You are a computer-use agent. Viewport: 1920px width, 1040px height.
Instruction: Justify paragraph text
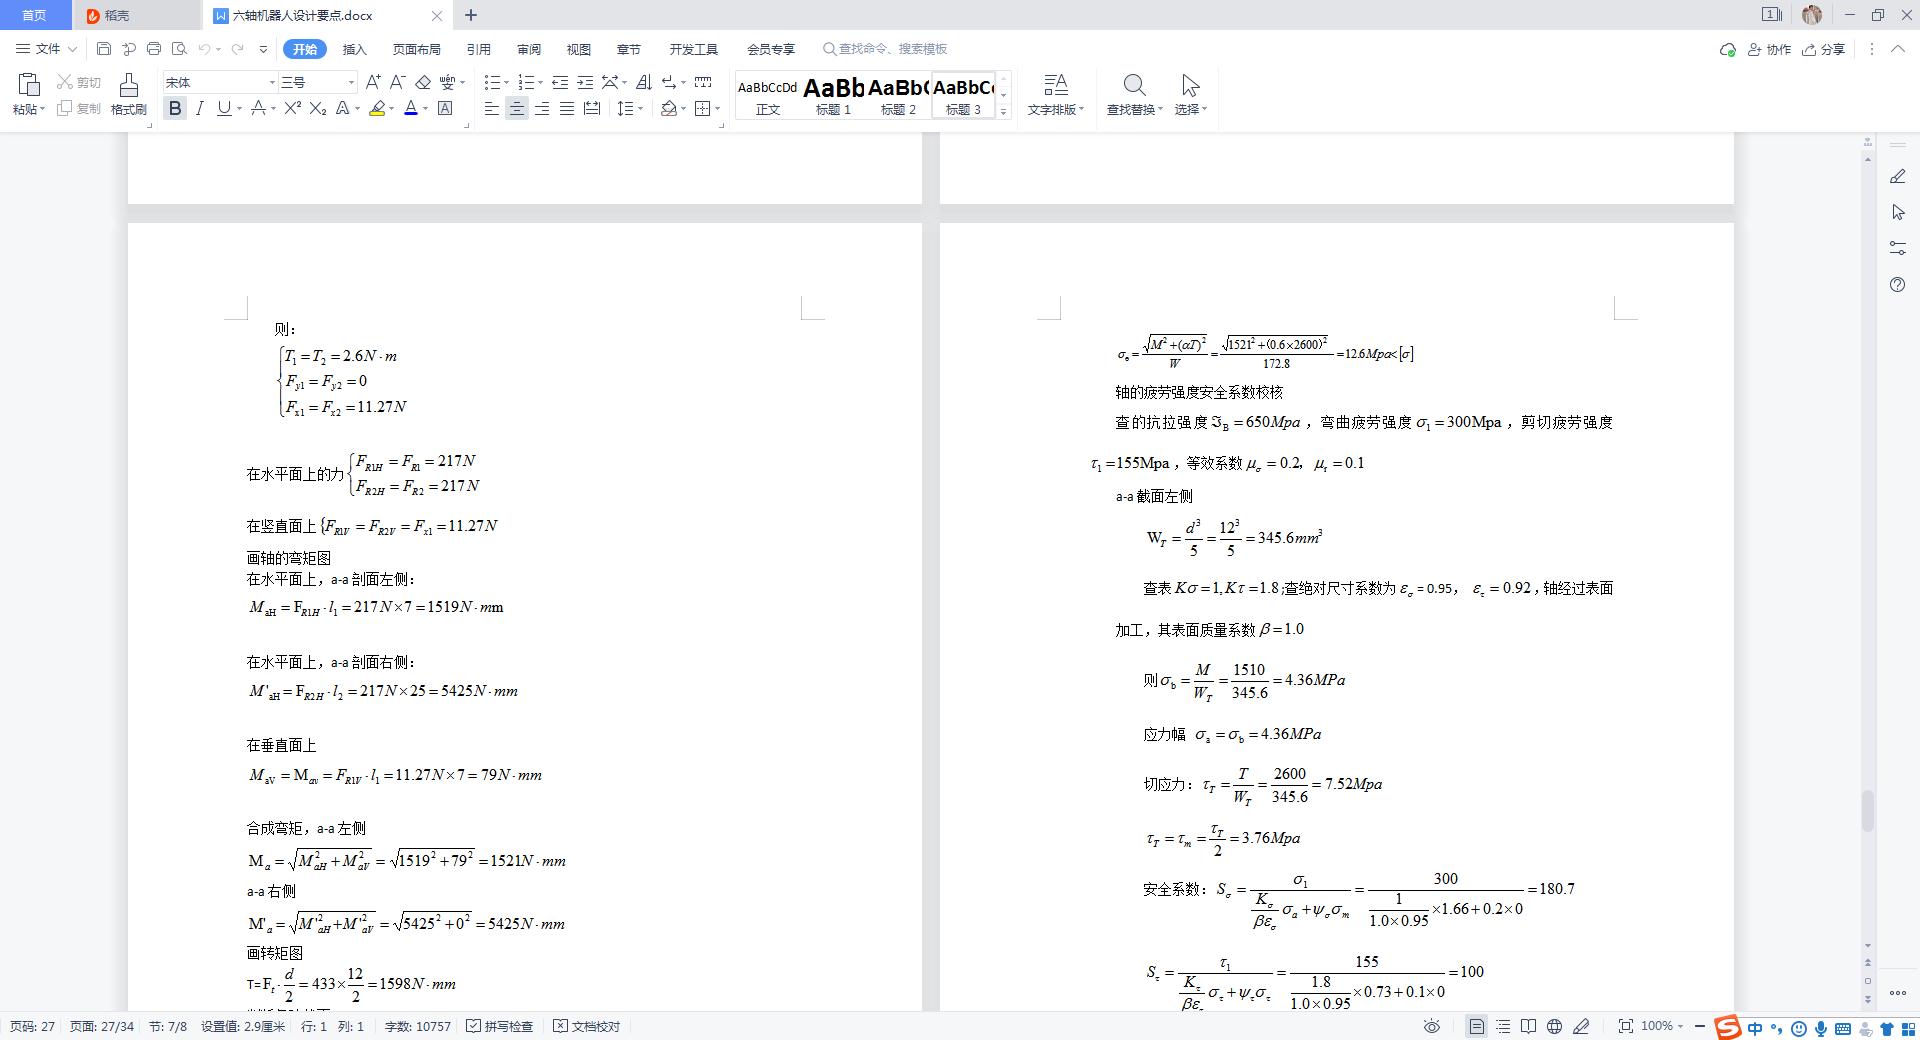click(x=567, y=108)
